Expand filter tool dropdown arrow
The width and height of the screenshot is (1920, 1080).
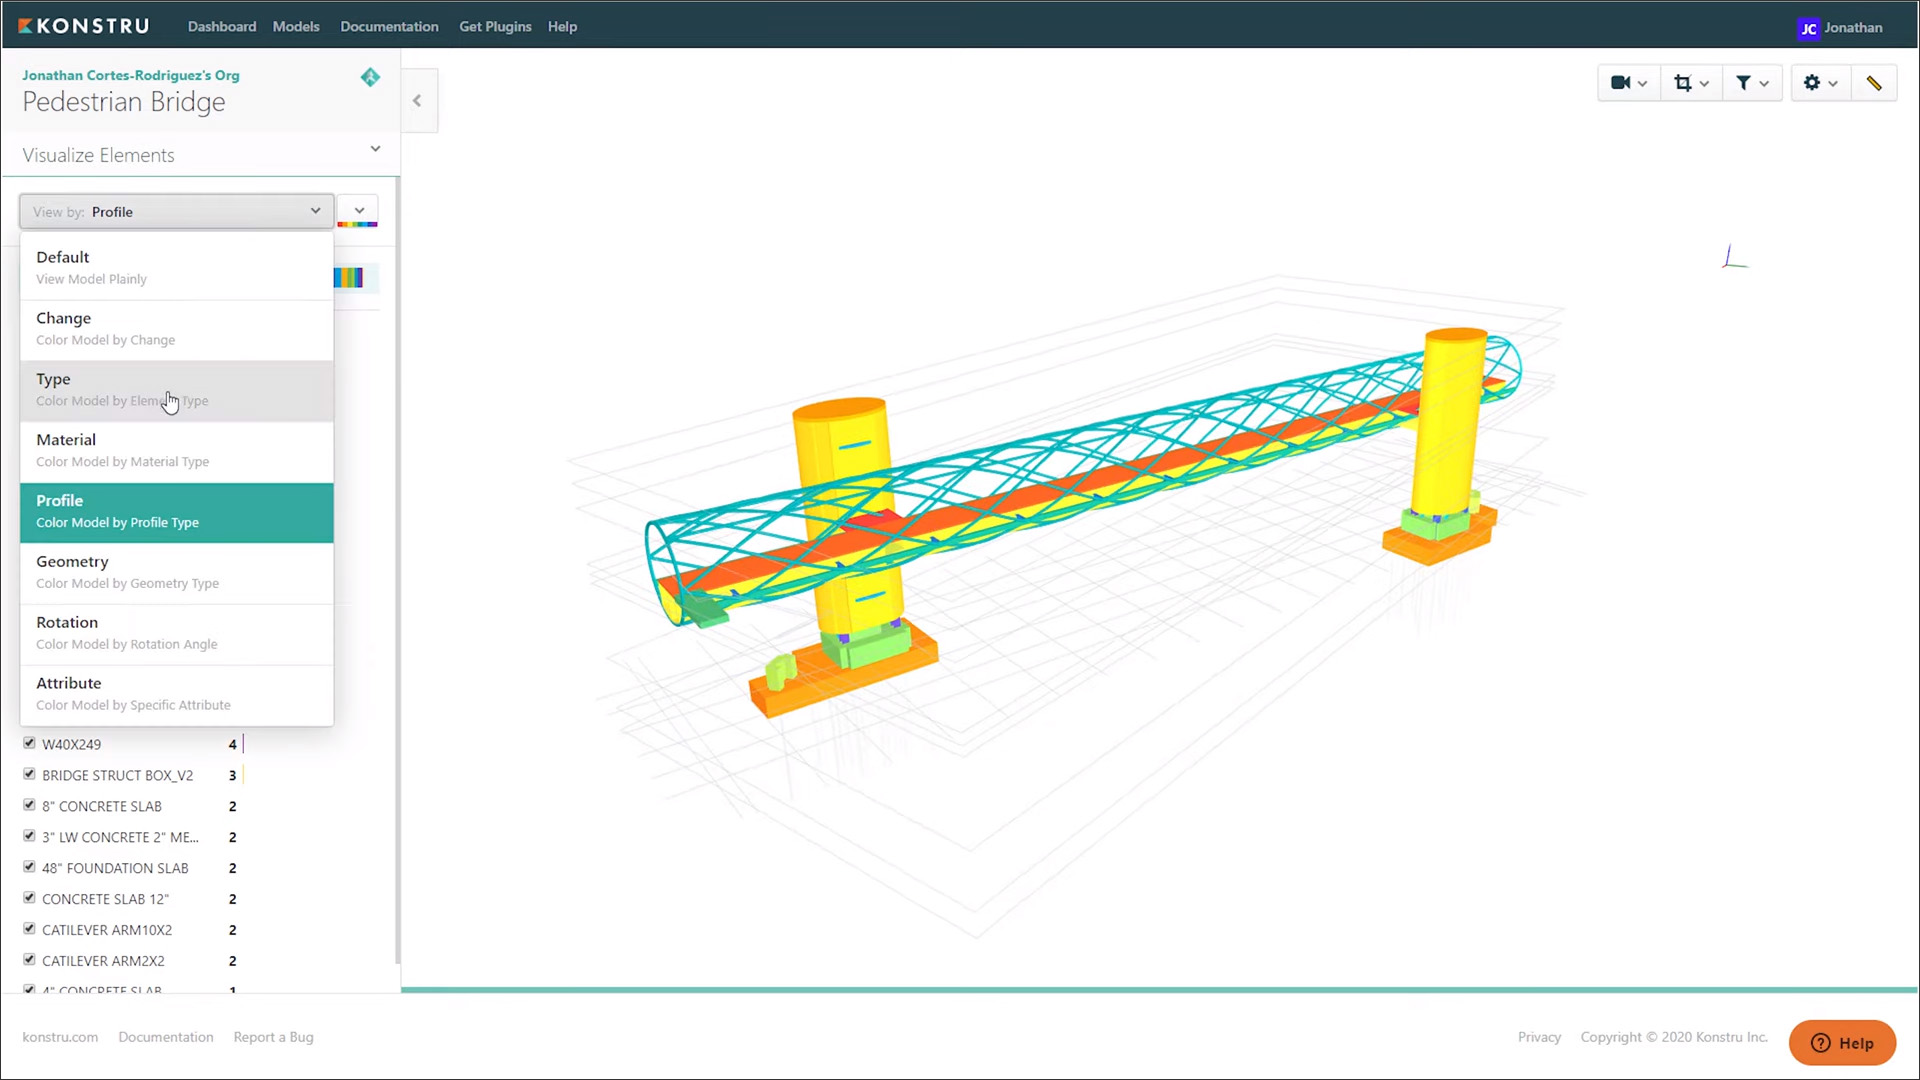click(x=1764, y=84)
